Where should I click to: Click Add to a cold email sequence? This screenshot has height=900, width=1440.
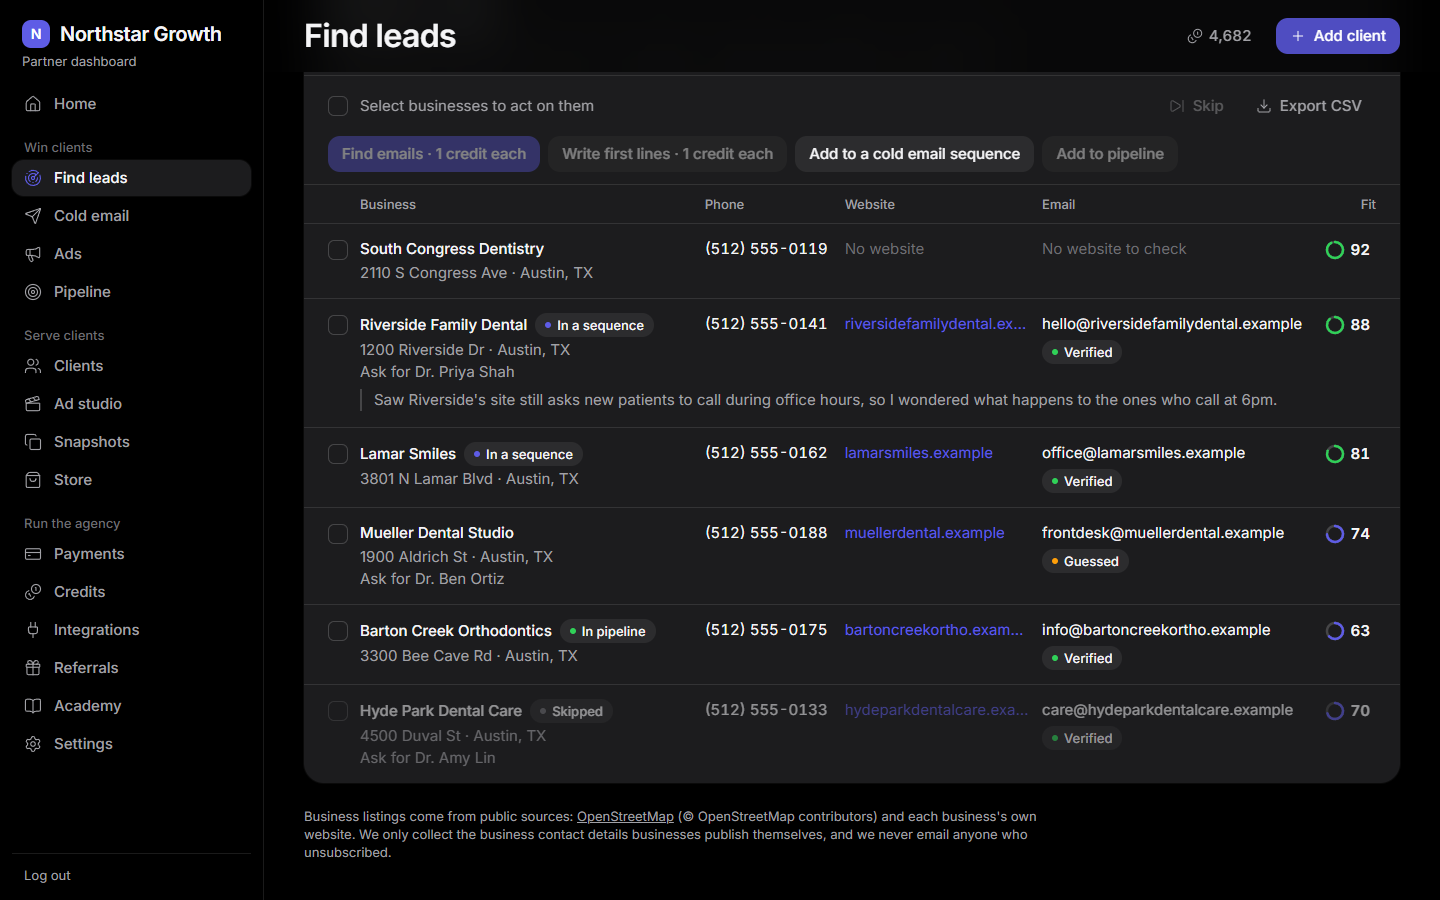click(x=914, y=154)
